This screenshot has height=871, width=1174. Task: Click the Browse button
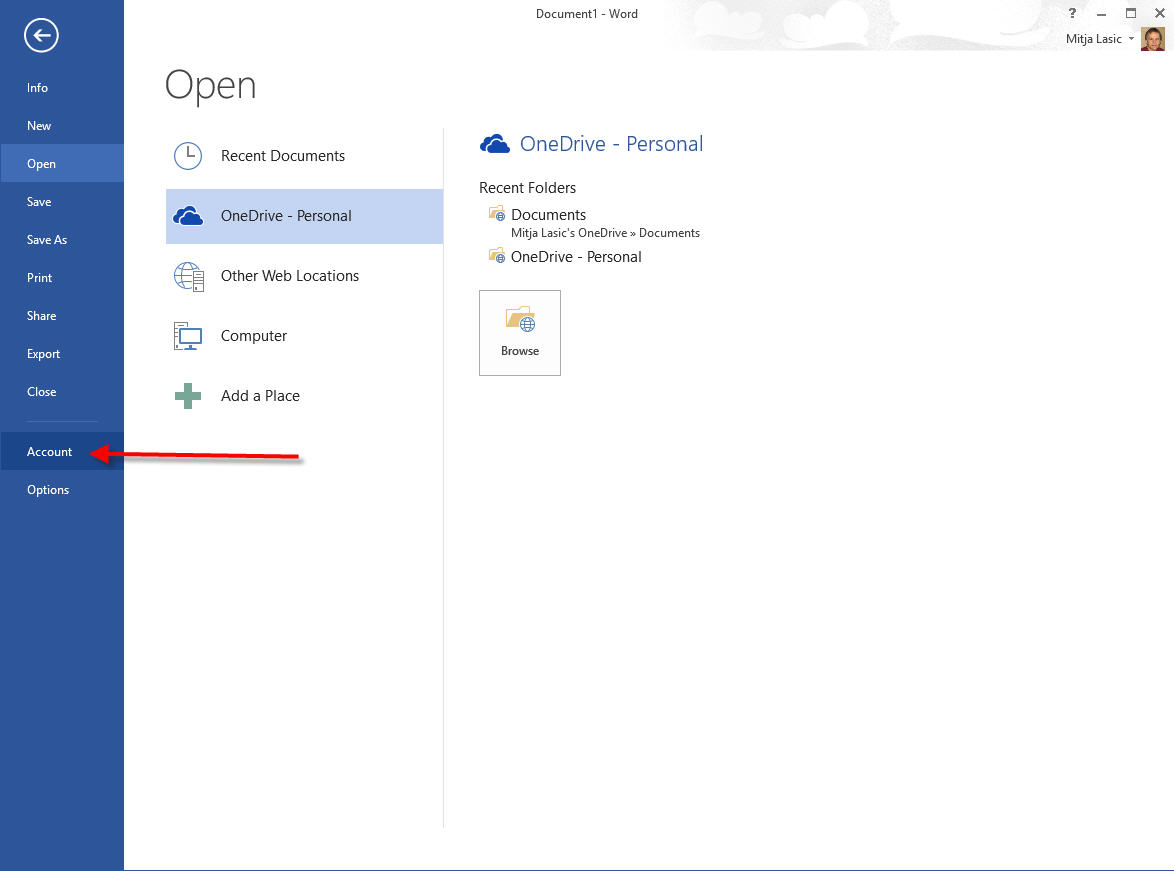[520, 333]
